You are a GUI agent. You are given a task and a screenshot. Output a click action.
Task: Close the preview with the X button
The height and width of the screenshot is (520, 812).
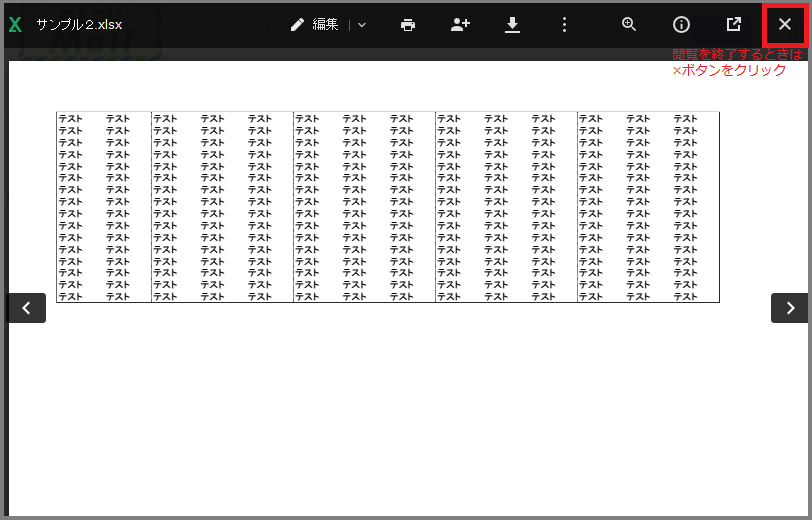785,25
